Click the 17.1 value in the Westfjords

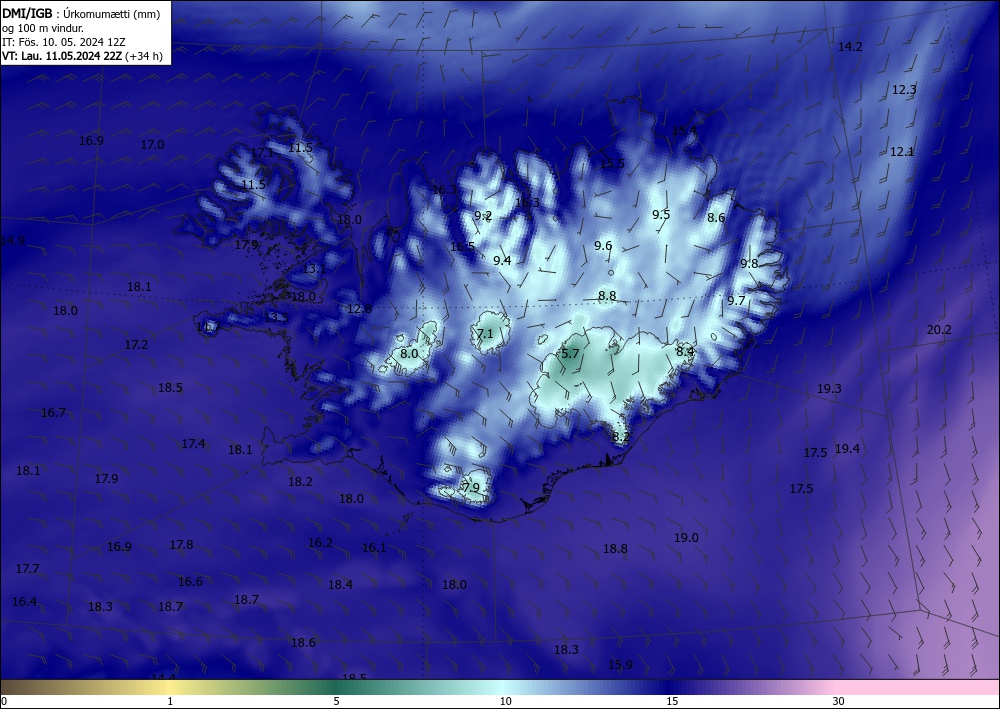tap(262, 153)
